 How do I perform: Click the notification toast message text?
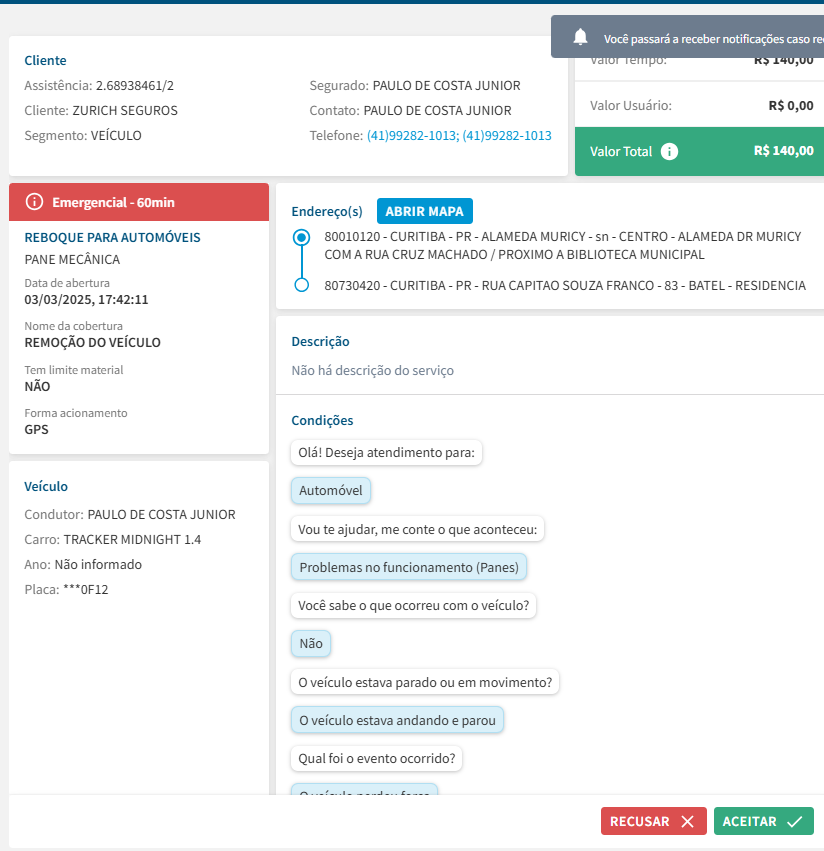(712, 39)
